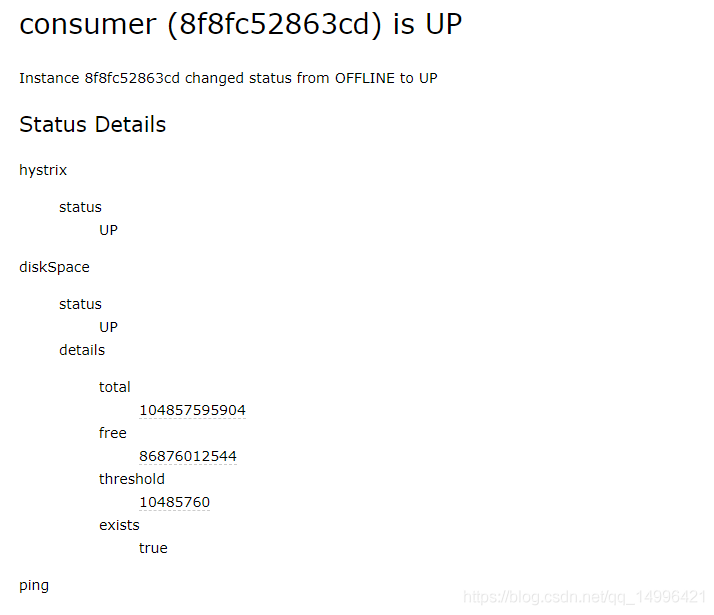Click the total label
This screenshot has width=714, height=615.
tap(115, 387)
